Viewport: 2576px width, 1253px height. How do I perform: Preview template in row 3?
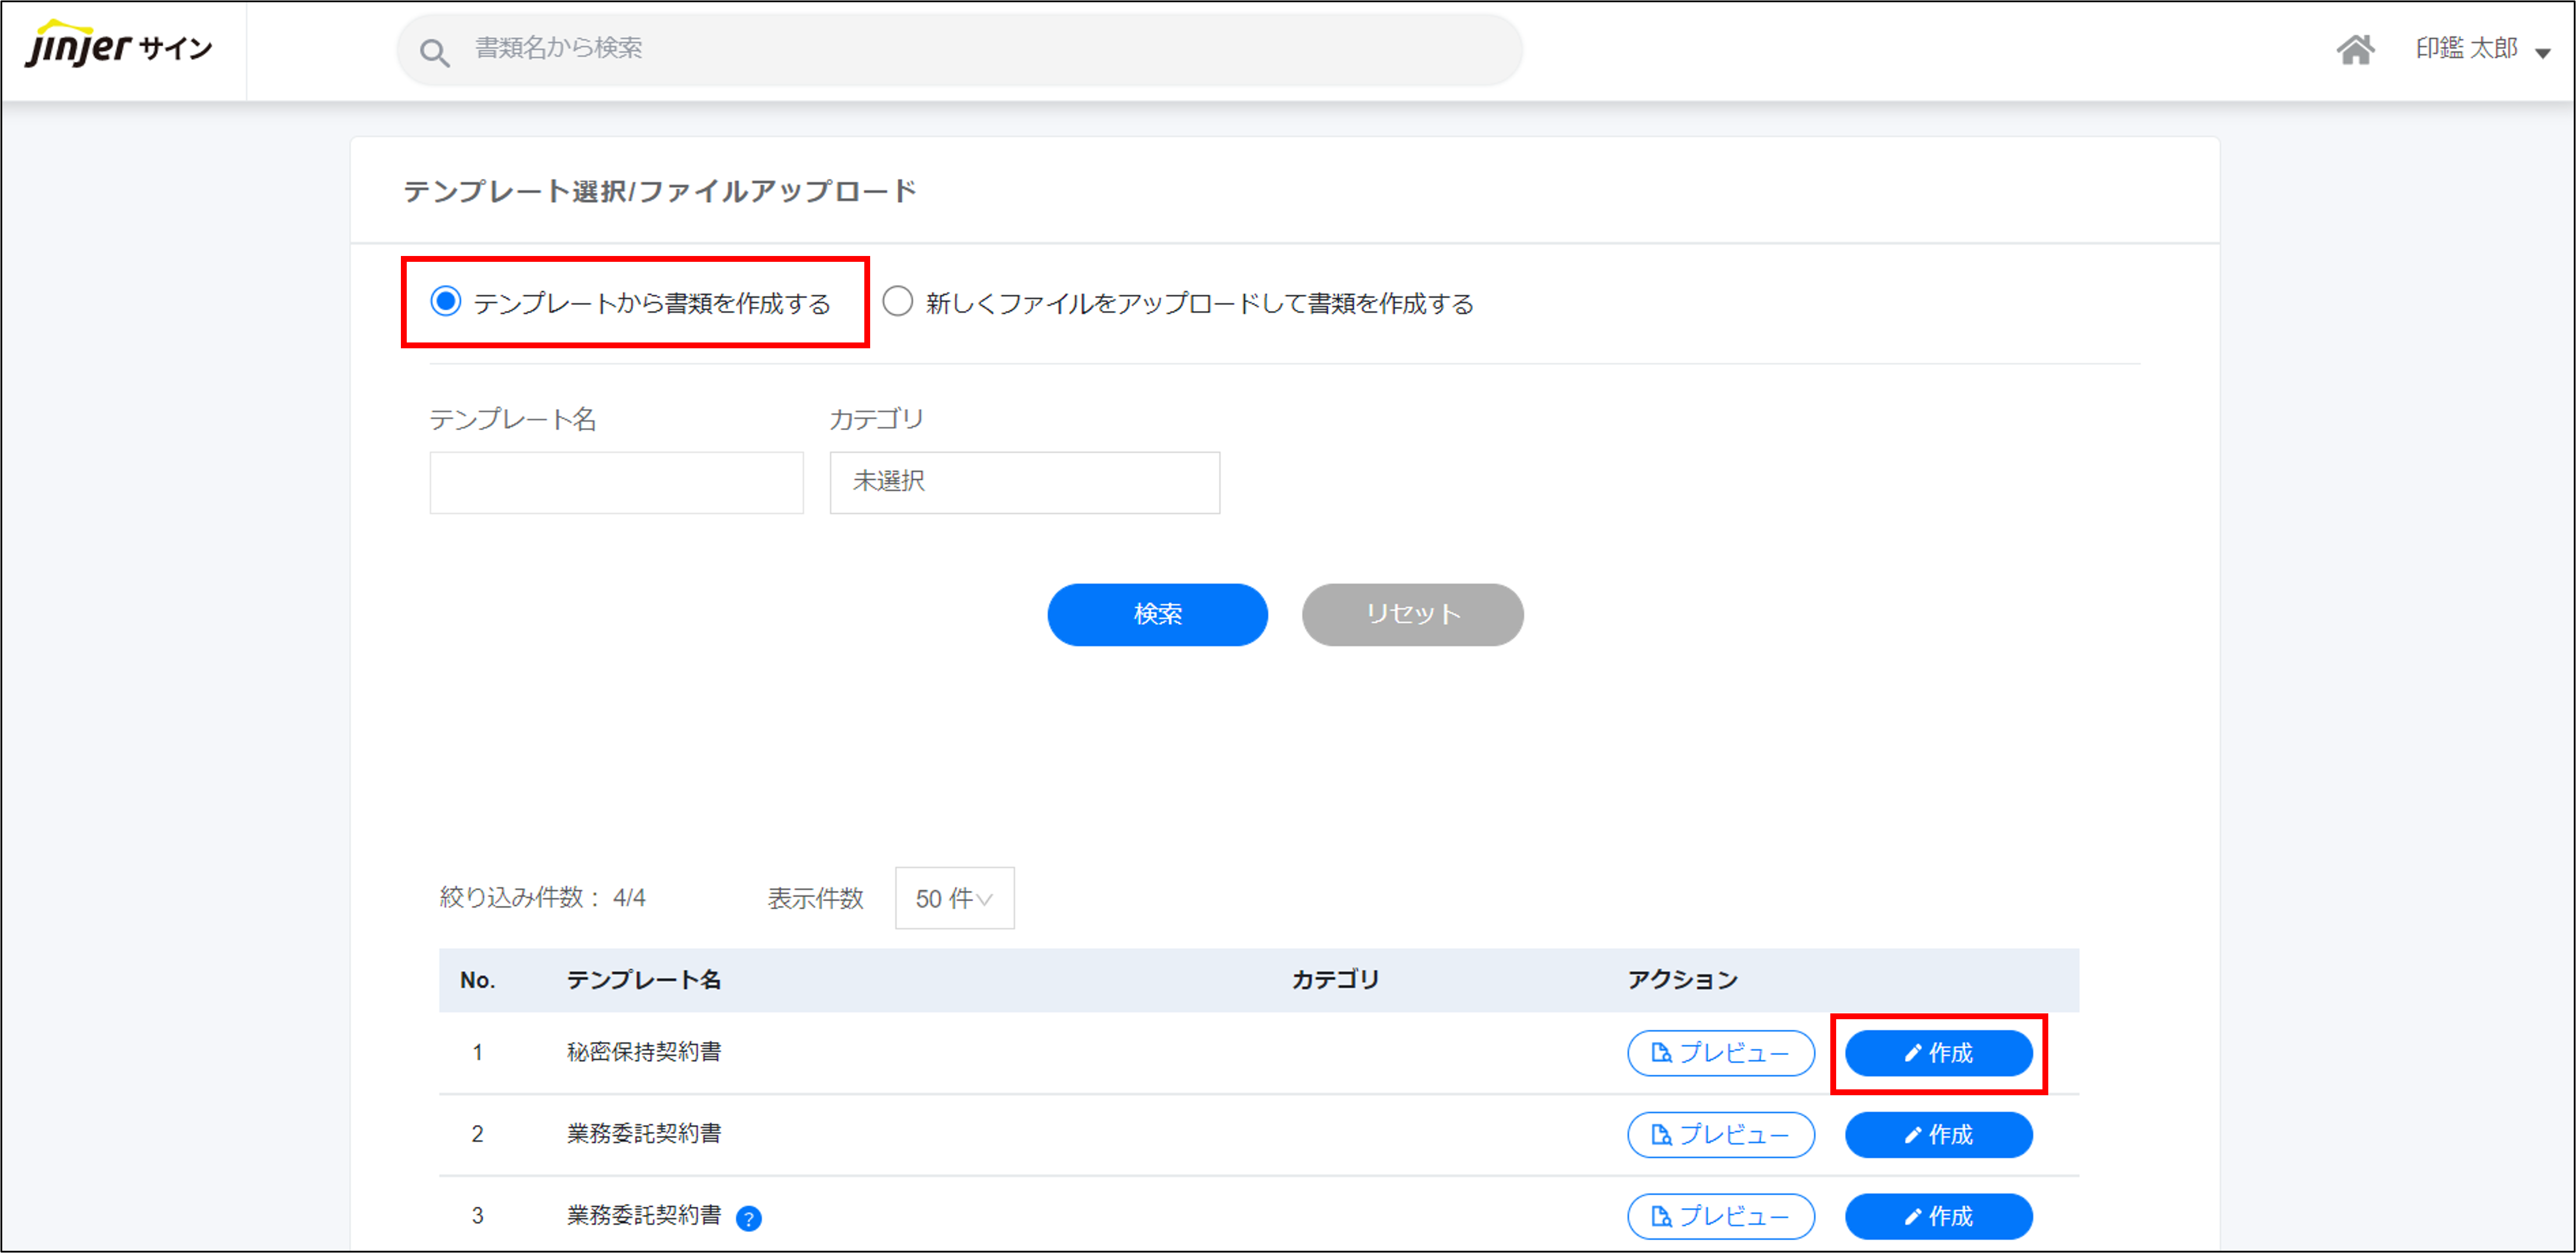(1720, 1216)
